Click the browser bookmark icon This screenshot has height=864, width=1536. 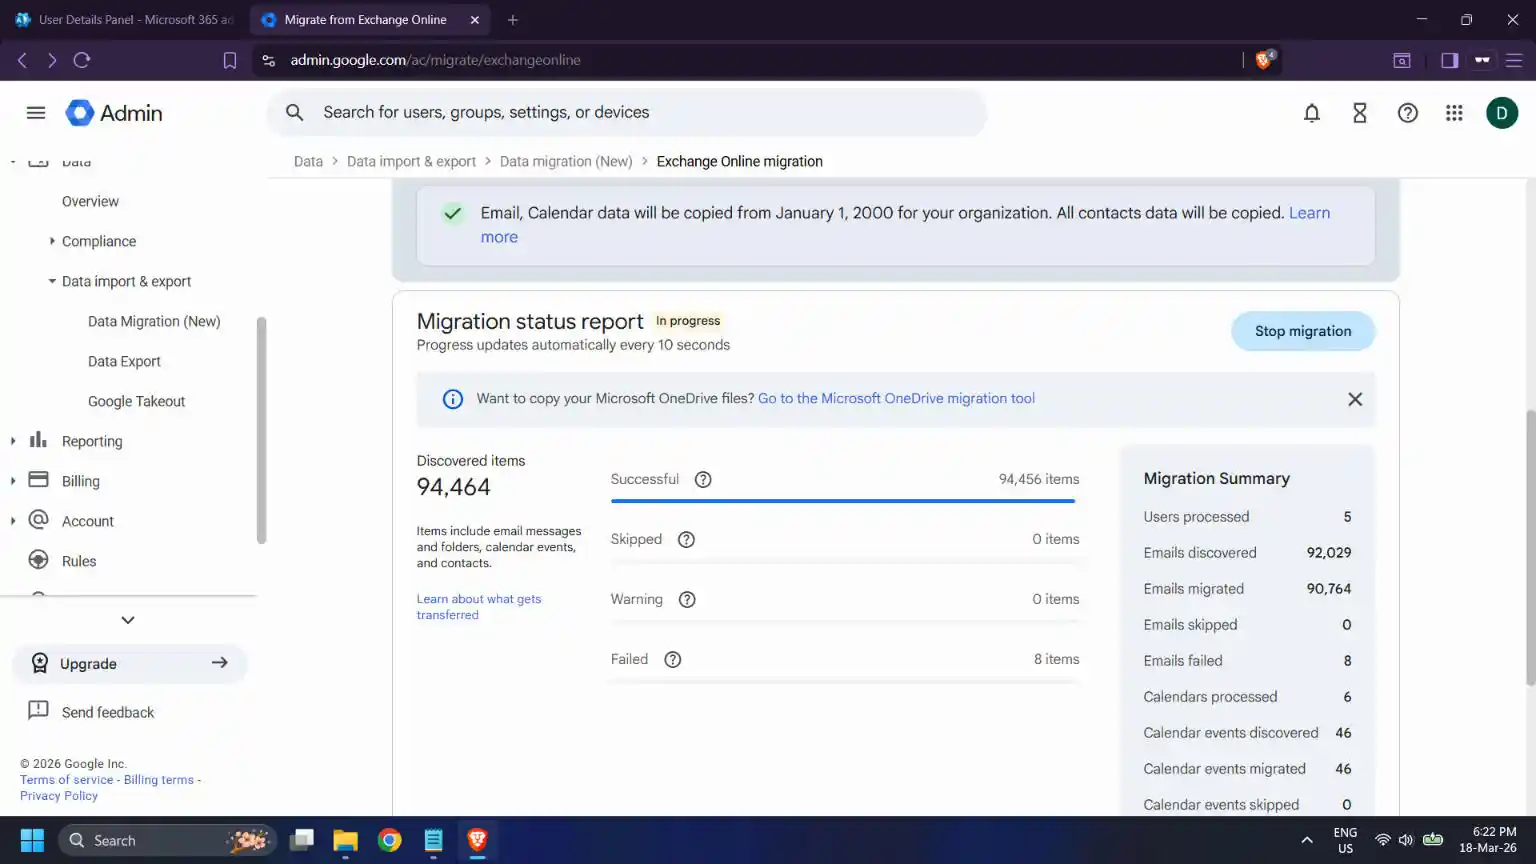tap(230, 60)
